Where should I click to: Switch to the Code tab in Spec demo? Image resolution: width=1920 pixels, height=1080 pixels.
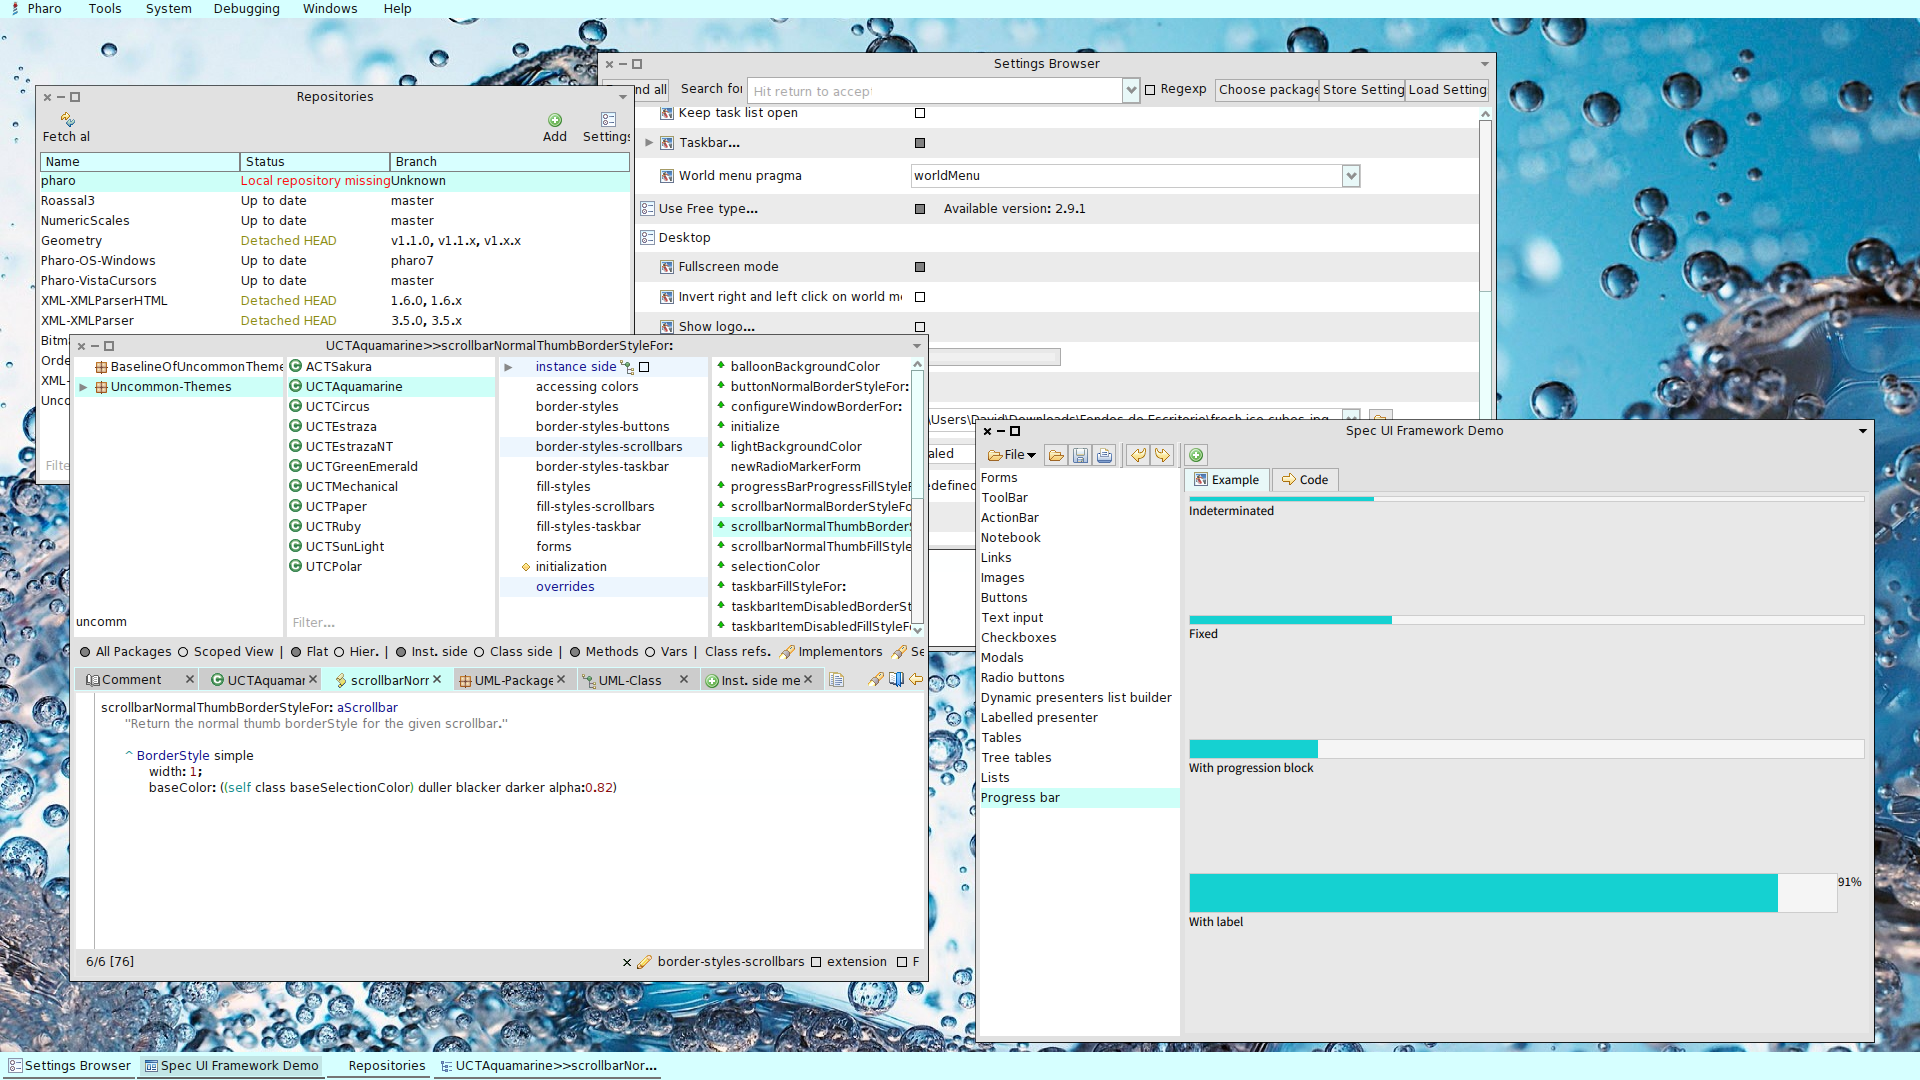(x=1305, y=480)
